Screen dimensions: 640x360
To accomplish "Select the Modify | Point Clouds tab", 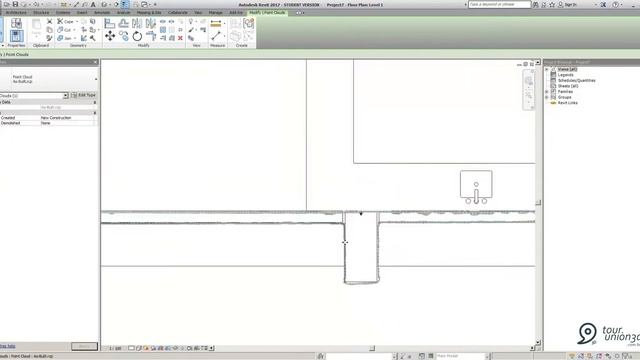I will (x=267, y=13).
